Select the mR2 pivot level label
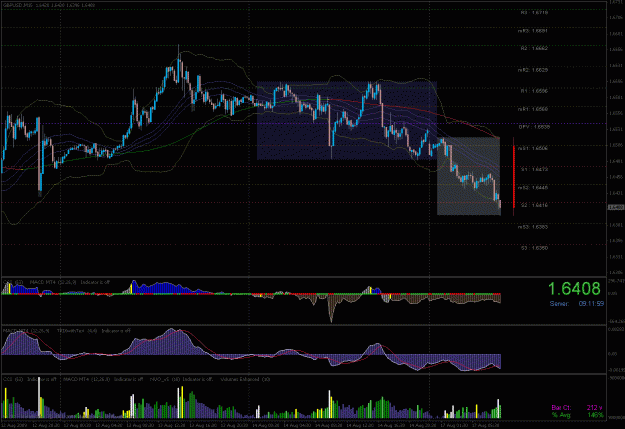The image size is (625, 429). pyautogui.click(x=533, y=70)
